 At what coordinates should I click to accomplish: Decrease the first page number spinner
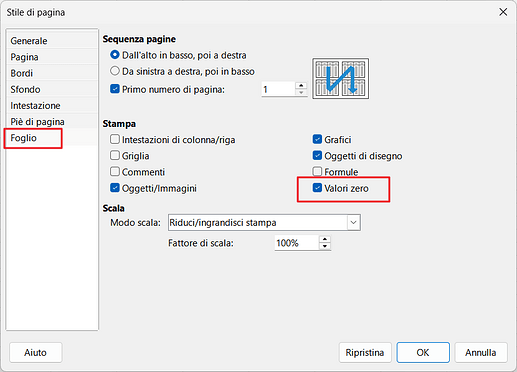[x=301, y=93]
